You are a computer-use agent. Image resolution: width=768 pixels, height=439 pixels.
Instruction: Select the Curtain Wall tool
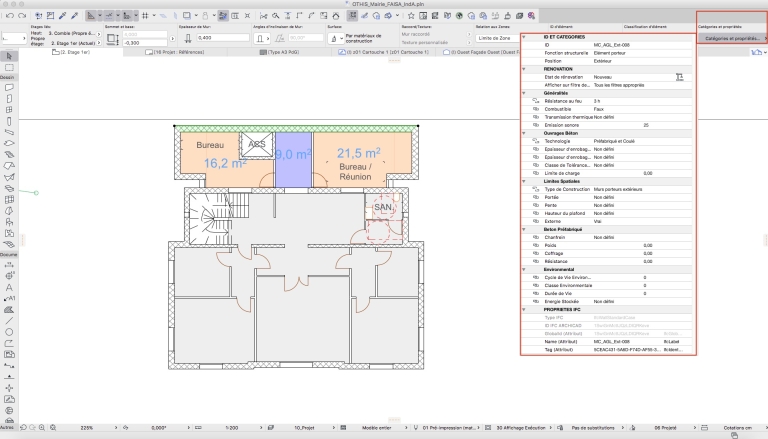tap(9, 200)
